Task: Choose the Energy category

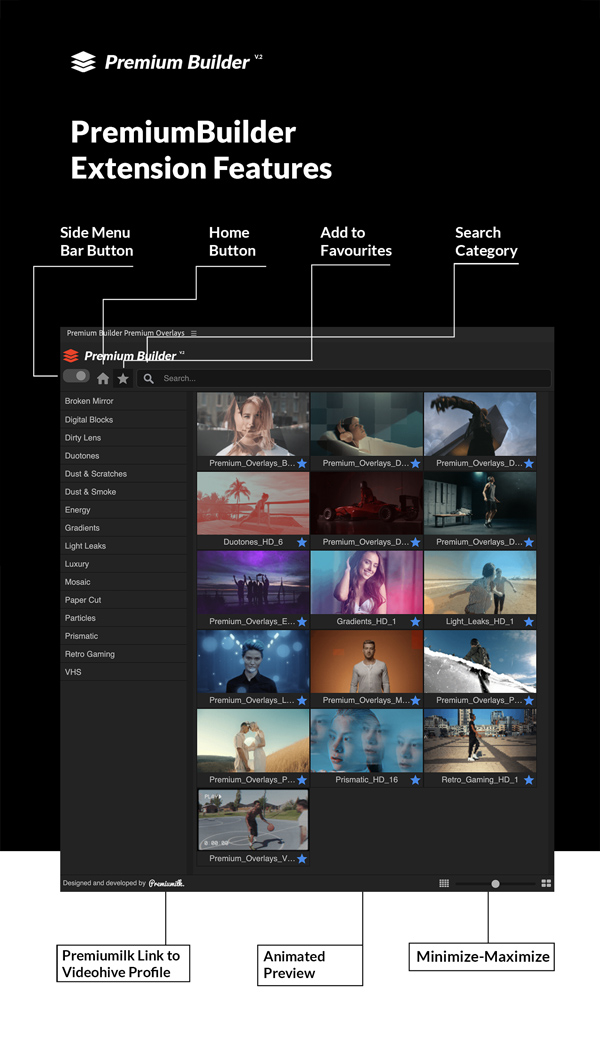Action: (124, 510)
